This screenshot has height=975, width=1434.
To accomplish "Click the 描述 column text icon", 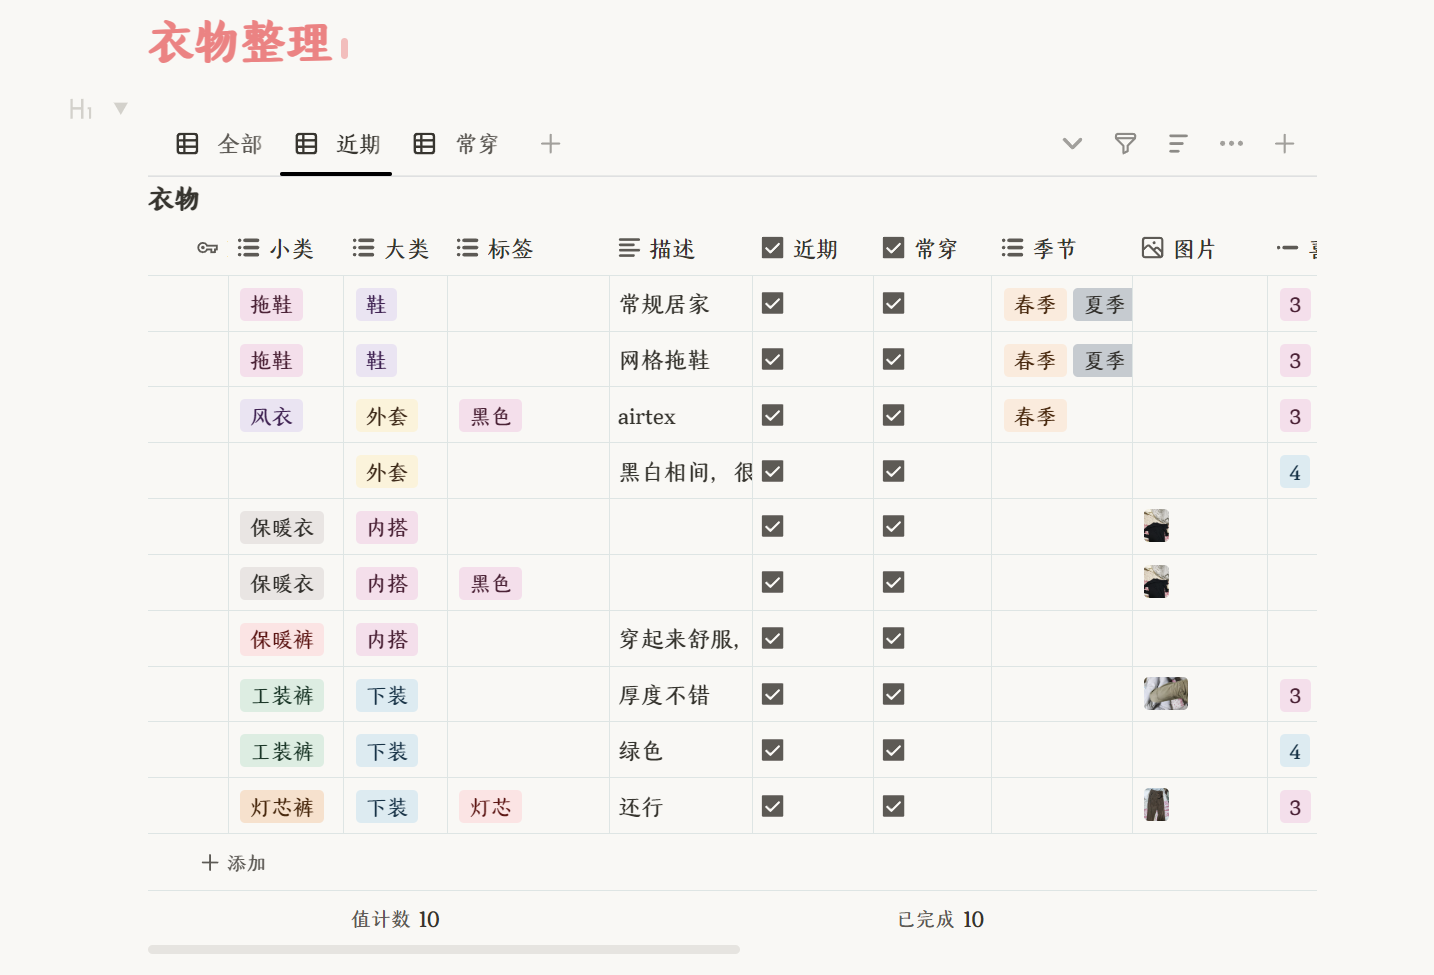I will click(629, 248).
